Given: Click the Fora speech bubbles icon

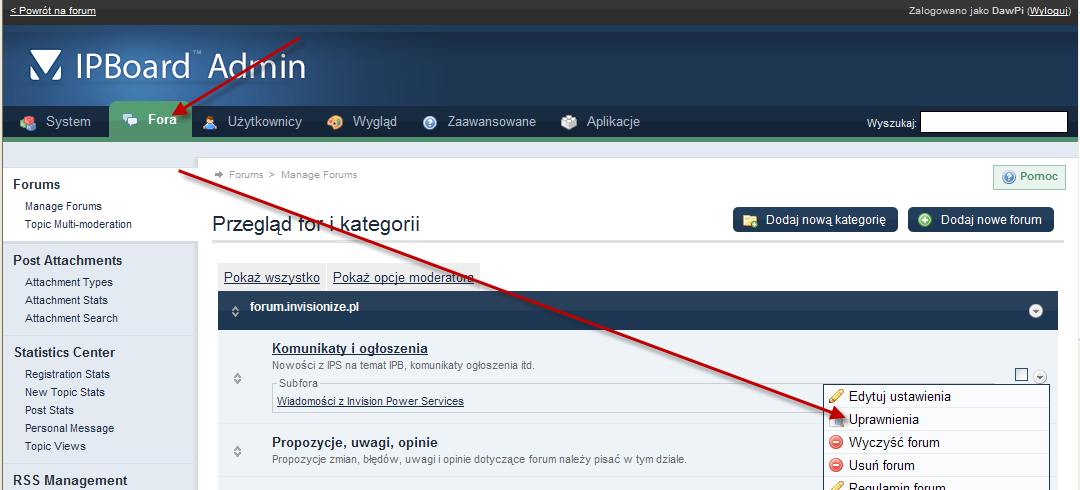Looking at the screenshot, I should click(131, 120).
